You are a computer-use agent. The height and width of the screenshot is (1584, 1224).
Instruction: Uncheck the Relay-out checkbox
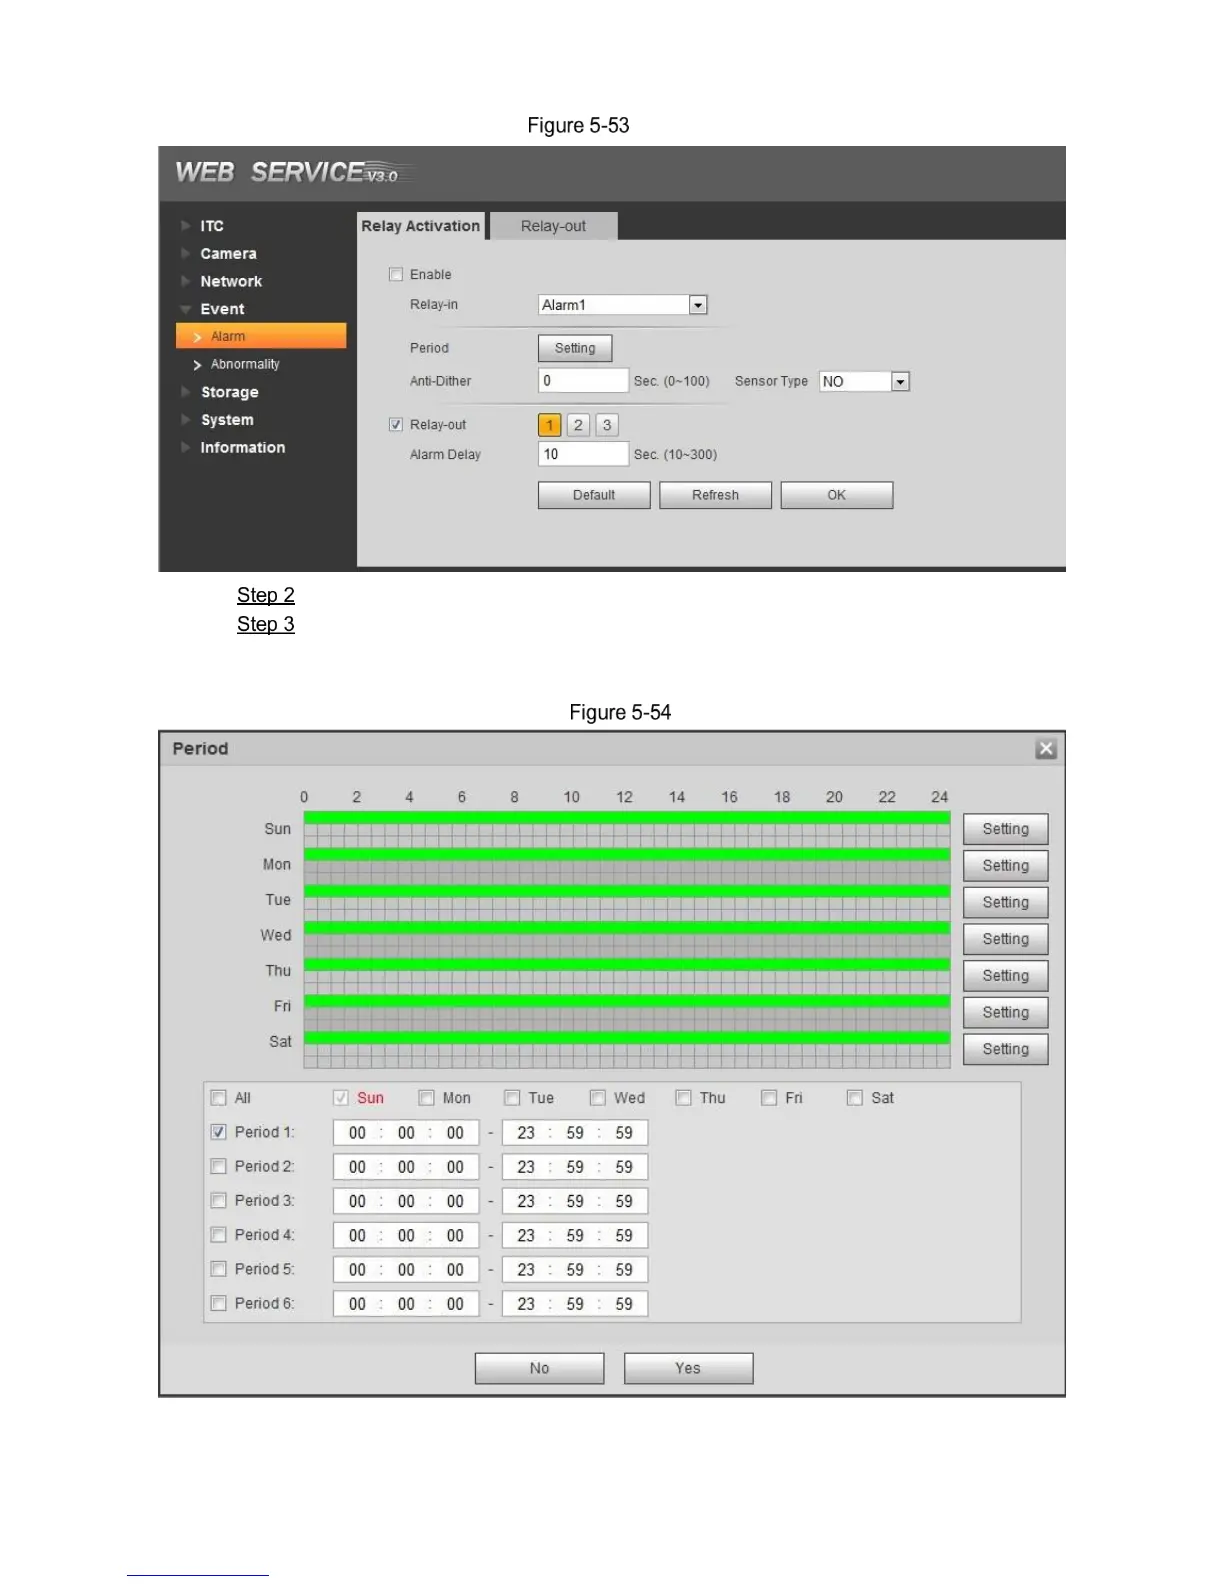(396, 424)
